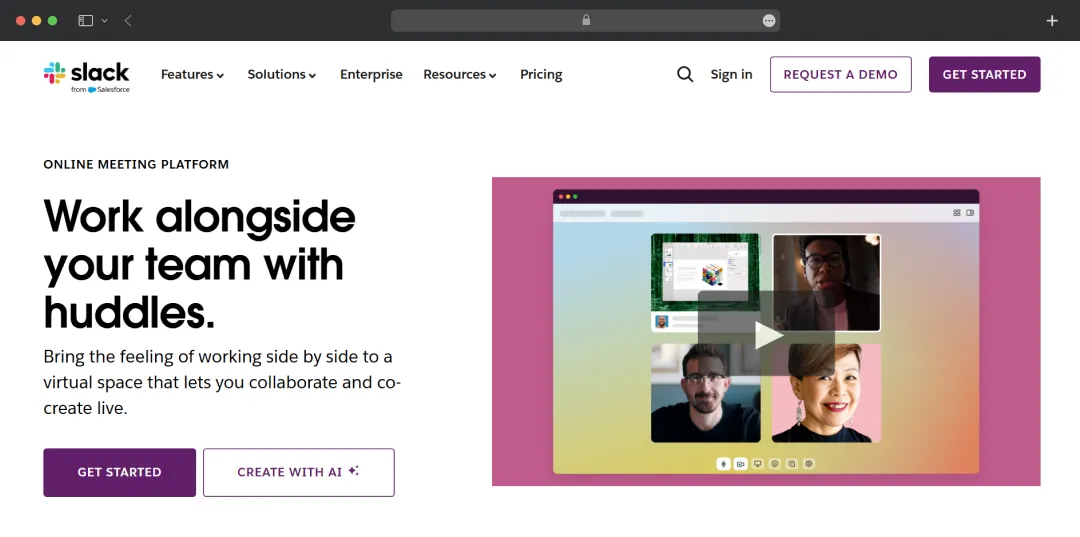Show the browser sidebar panel icon

pos(85,21)
